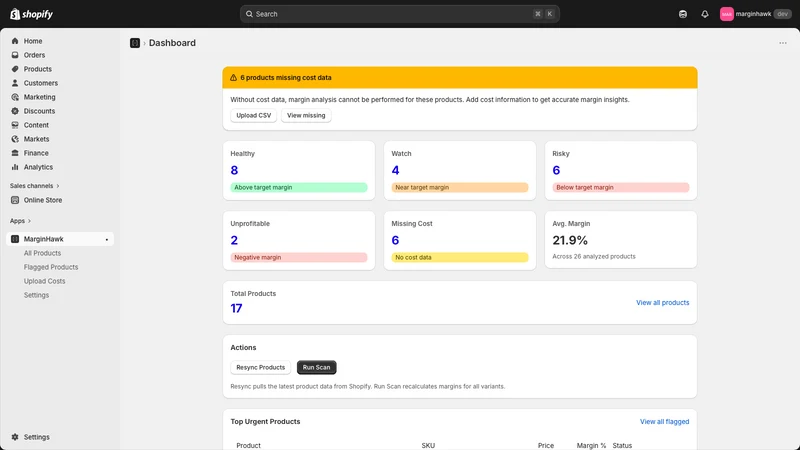800x450 pixels.
Task: Click the SKU column header
Action: click(x=428, y=445)
